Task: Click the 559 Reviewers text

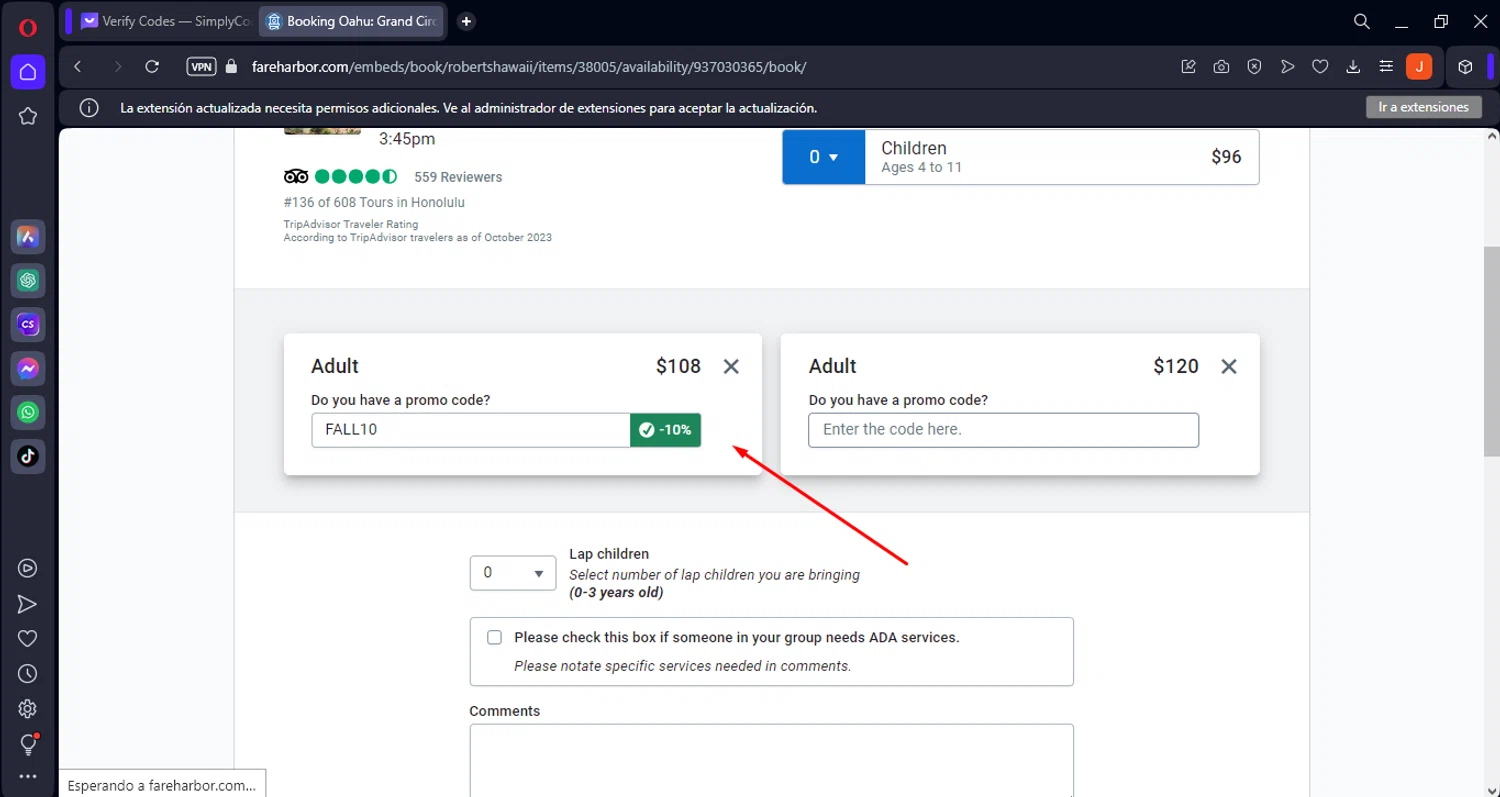Action: (x=458, y=177)
